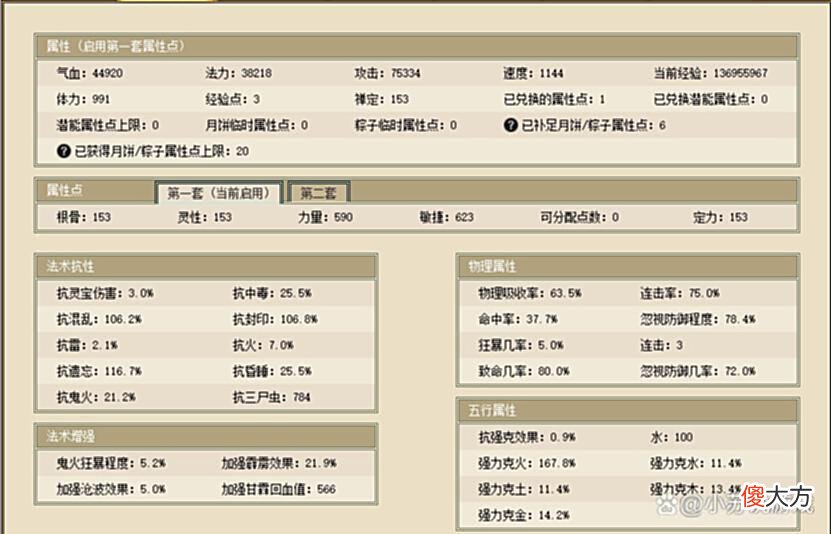Select the 根骨: 153 attribute
831x534 pixels.
pos(84,217)
